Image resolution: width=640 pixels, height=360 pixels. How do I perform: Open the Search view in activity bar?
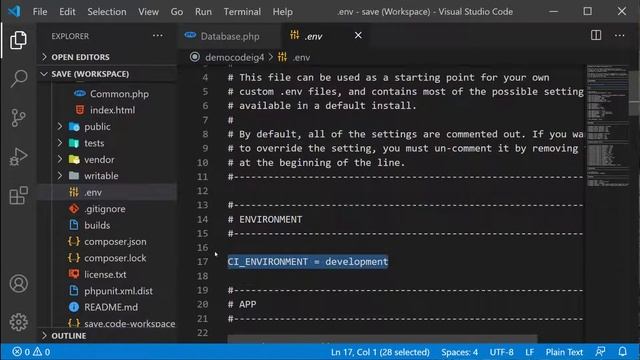[18, 78]
